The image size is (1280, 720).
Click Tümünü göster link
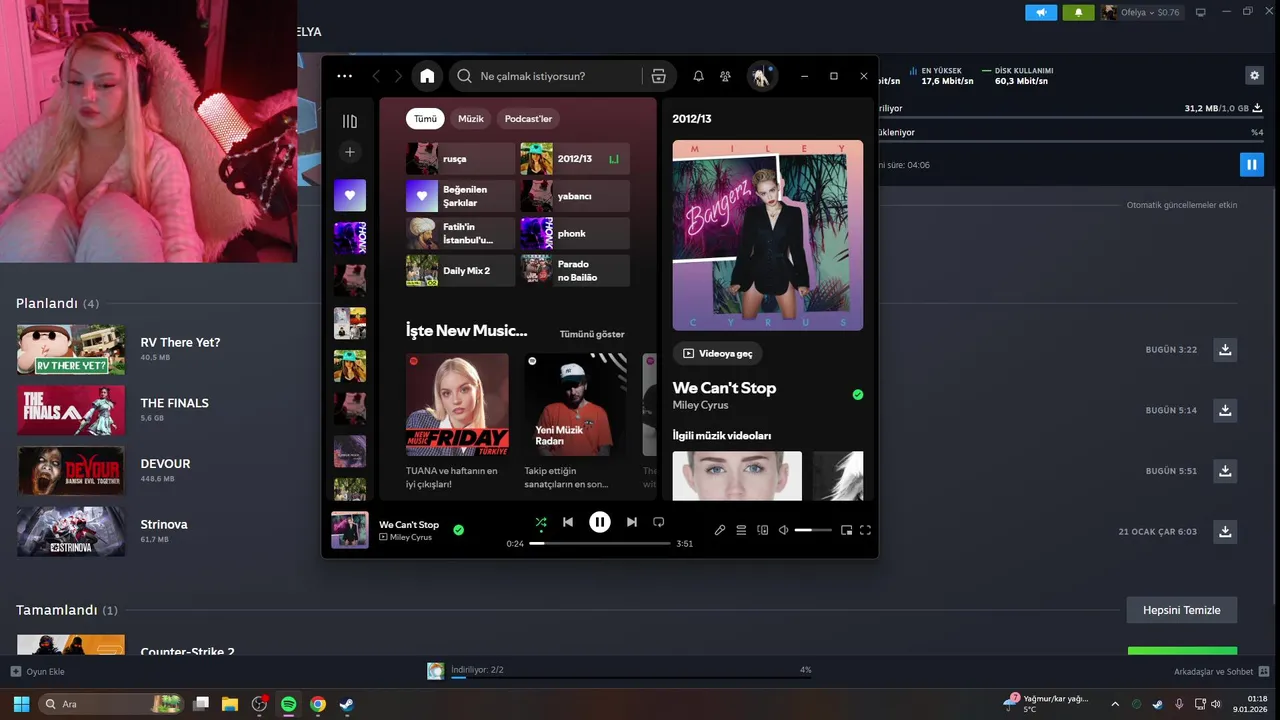click(x=592, y=334)
